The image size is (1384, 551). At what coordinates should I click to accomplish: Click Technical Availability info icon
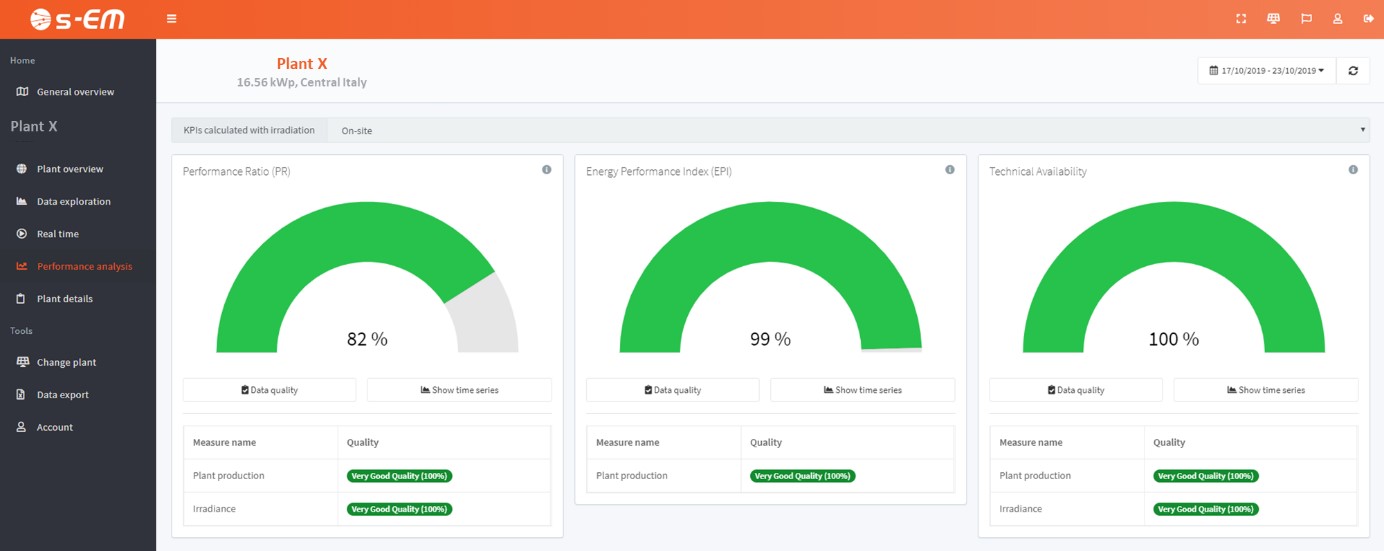tap(1353, 170)
